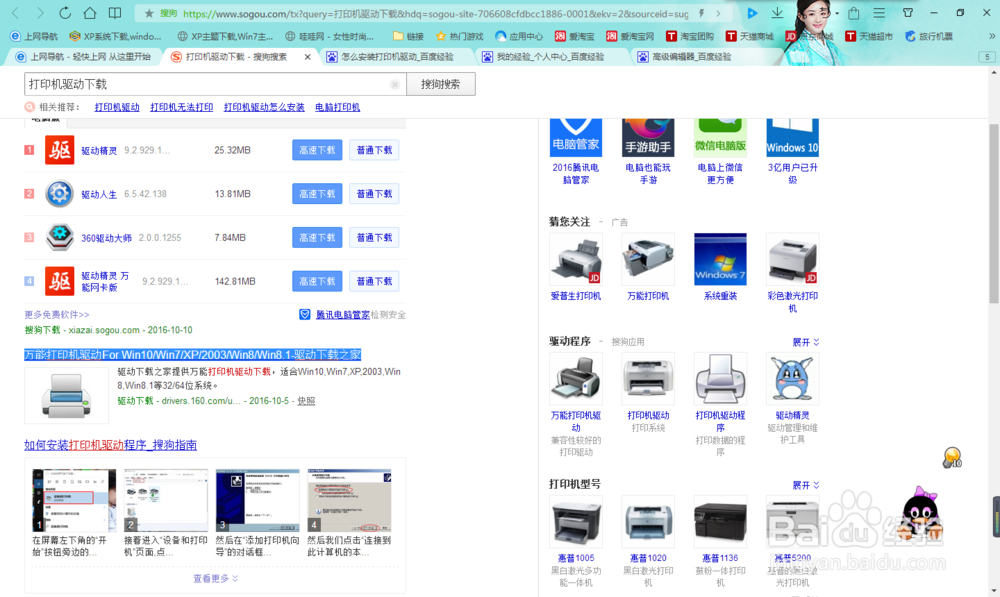Open the 如何安装打印机驱动程序 搜狗指南 link

click(110, 445)
